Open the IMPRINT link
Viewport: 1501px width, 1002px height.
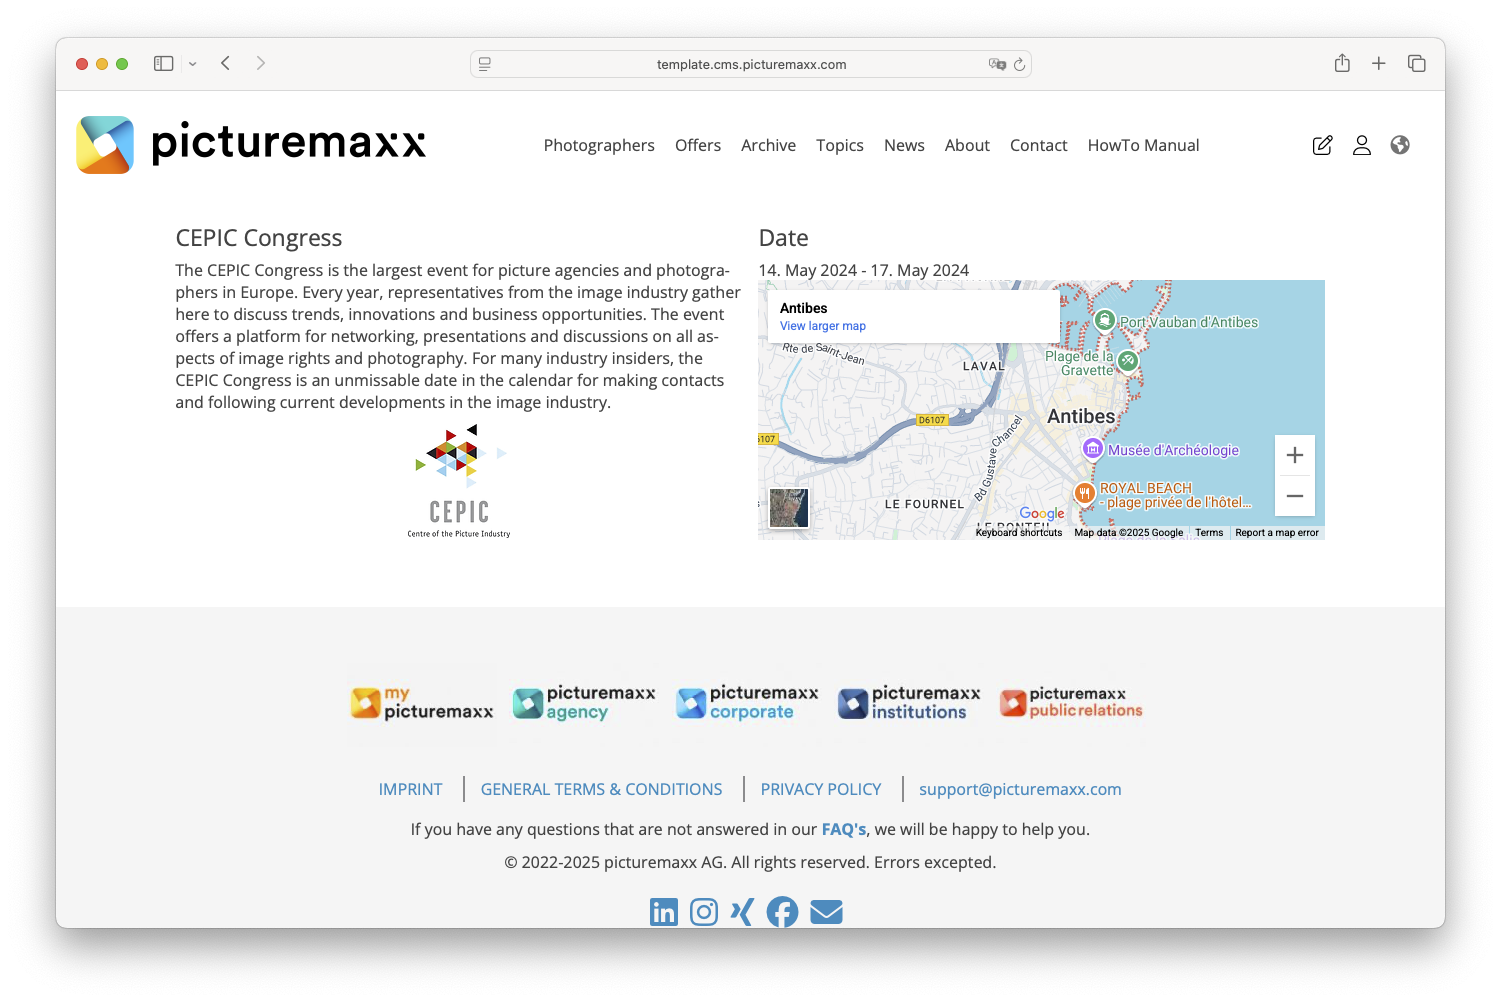tap(410, 789)
